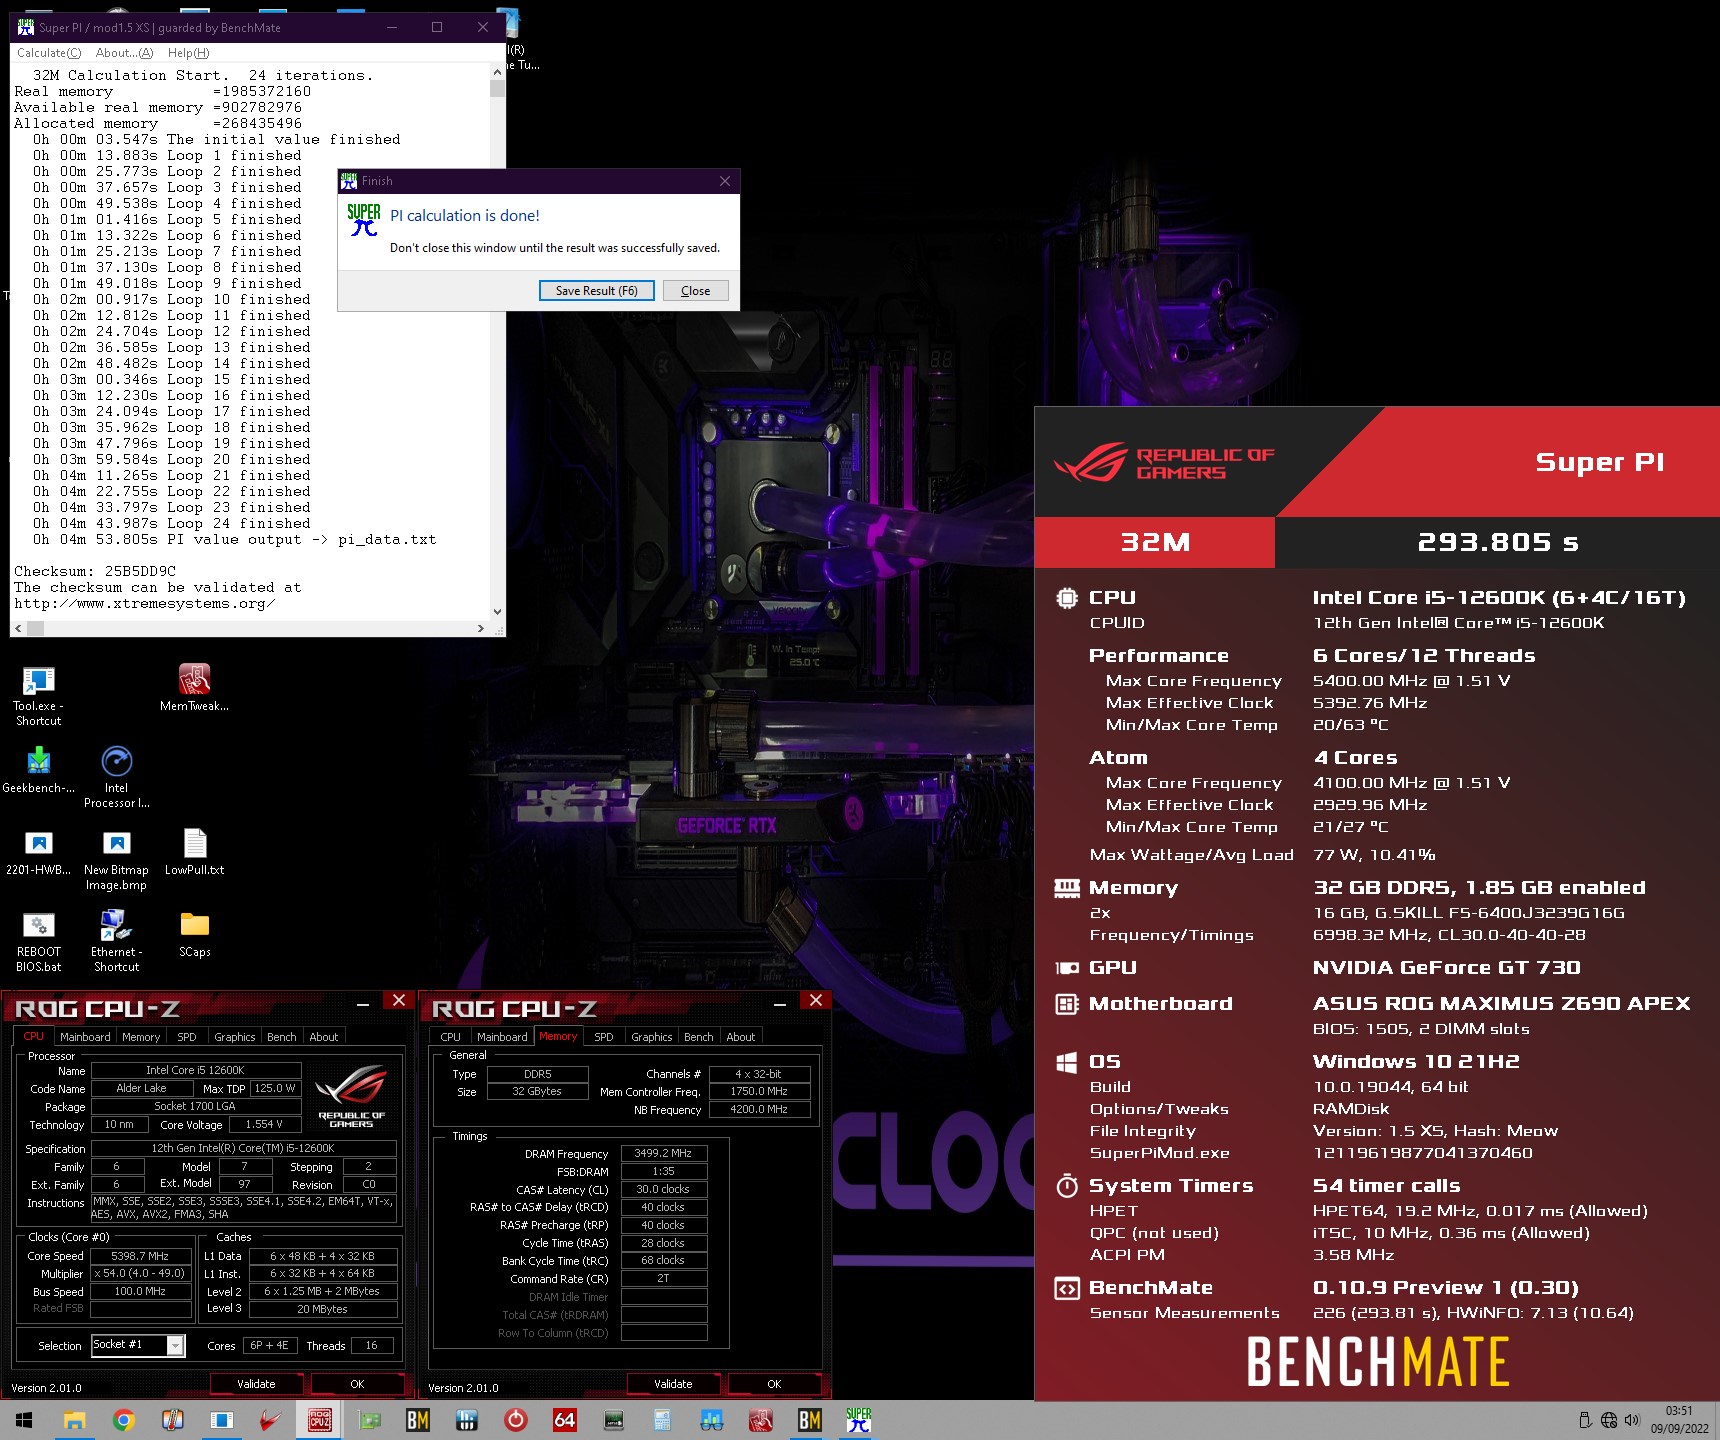
Task: Click Validate in the memory-timings CPU-Z window
Action: [x=673, y=1384]
